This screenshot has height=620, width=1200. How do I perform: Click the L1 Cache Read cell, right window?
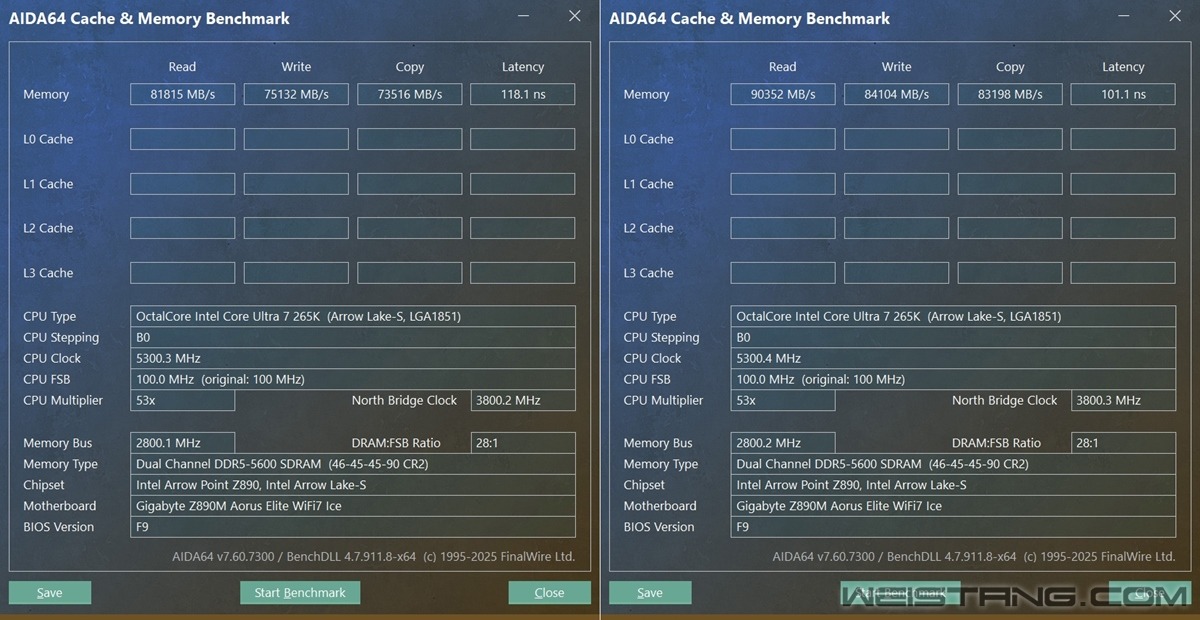(783, 184)
